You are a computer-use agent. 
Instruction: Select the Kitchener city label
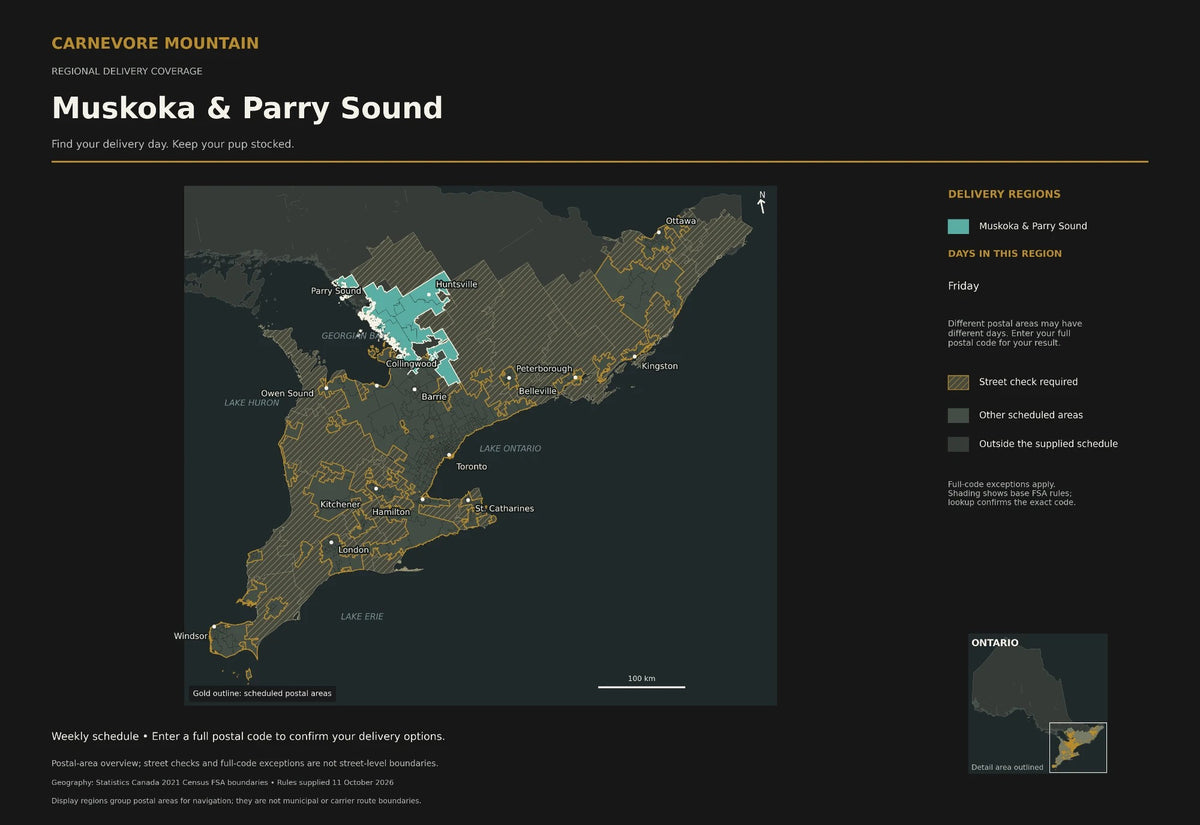point(340,505)
